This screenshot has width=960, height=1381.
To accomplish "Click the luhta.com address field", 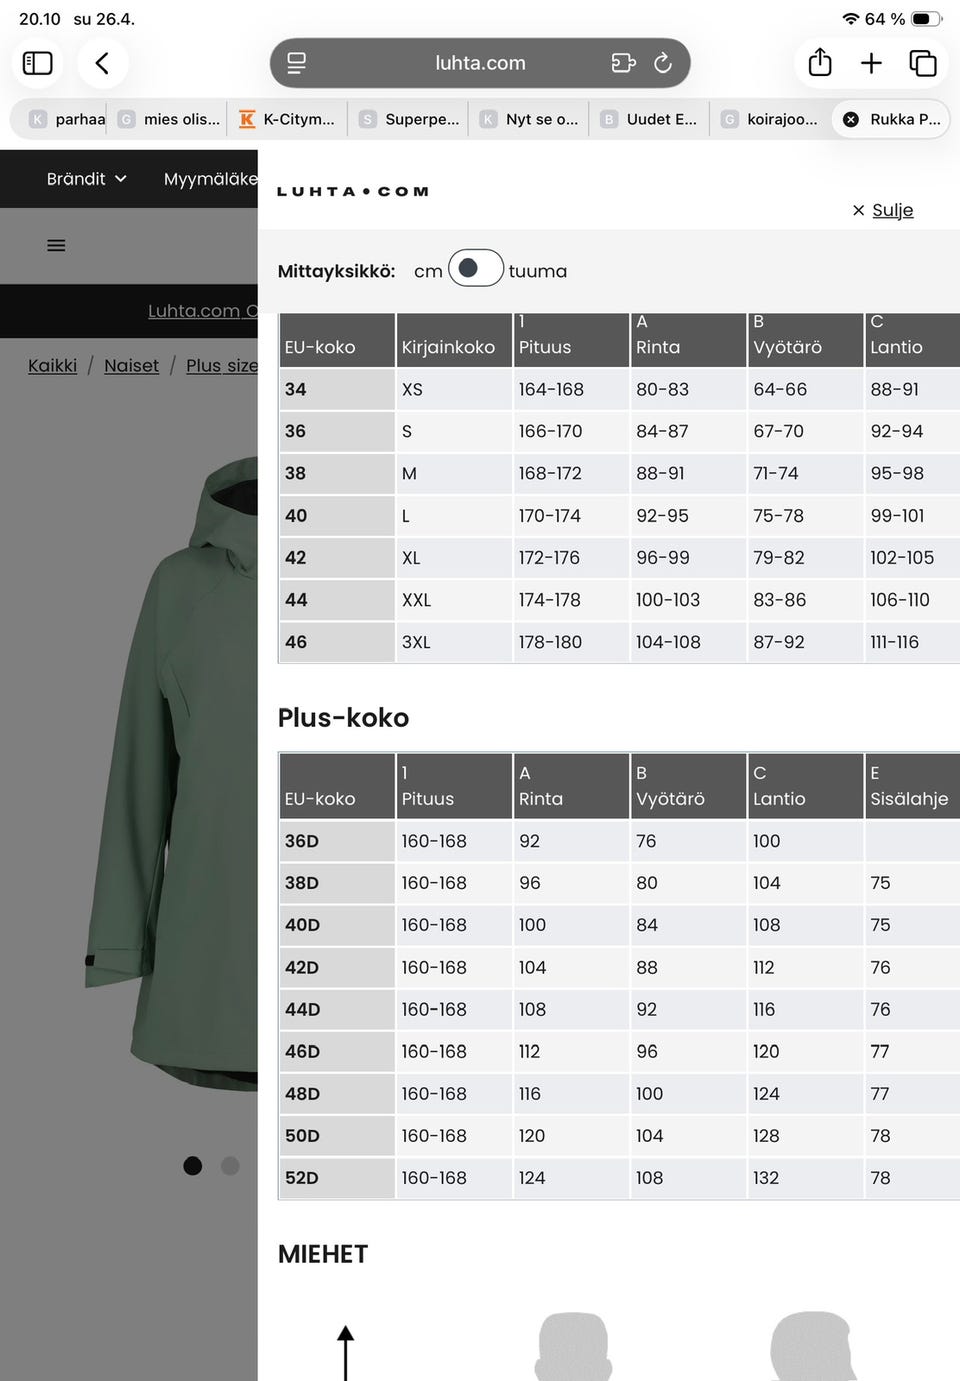I will (480, 63).
